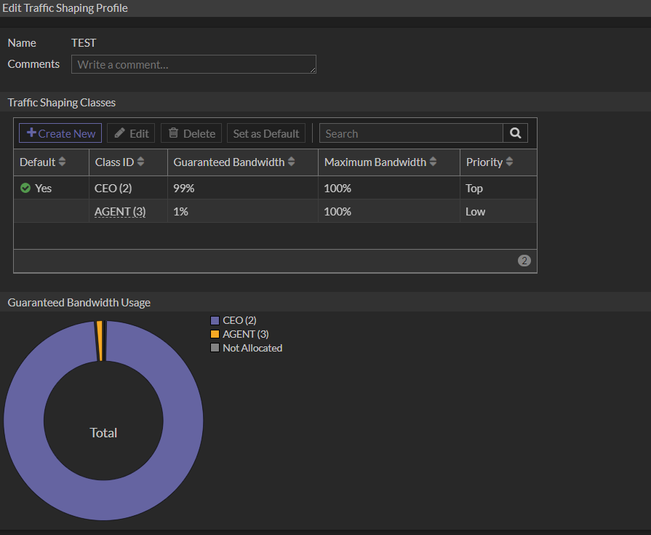This screenshot has height=535, width=651.
Task: Click in the Comments text box
Action: (193, 64)
